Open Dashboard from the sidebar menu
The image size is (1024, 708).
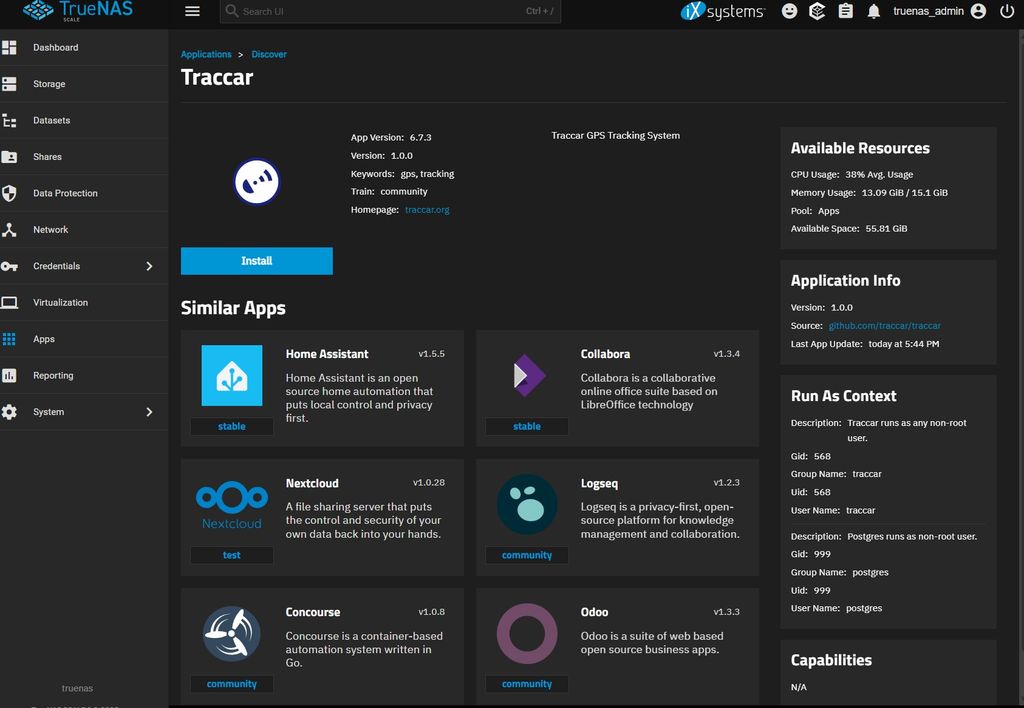56,48
